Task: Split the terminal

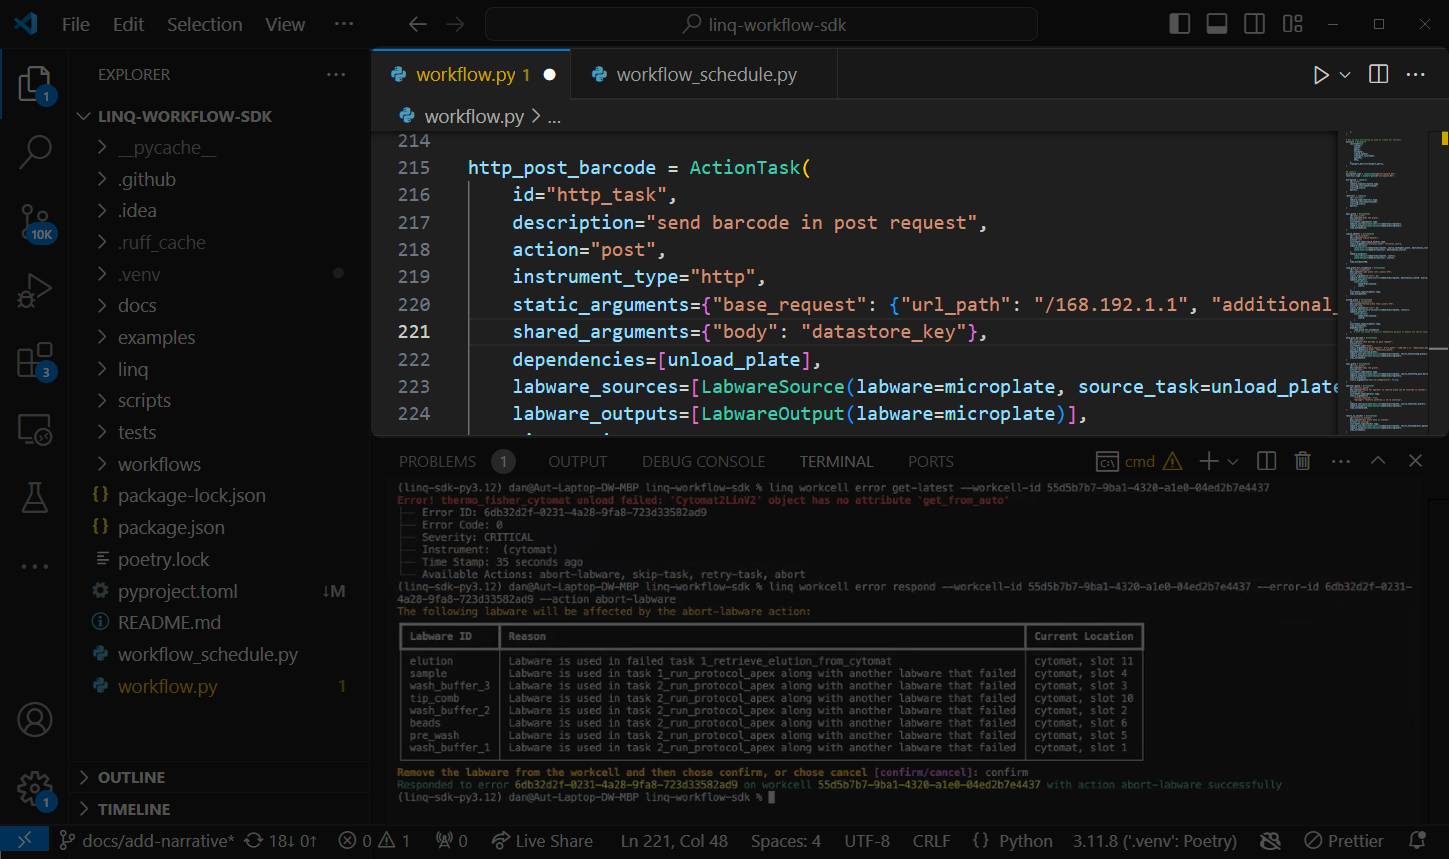Action: pyautogui.click(x=1265, y=460)
